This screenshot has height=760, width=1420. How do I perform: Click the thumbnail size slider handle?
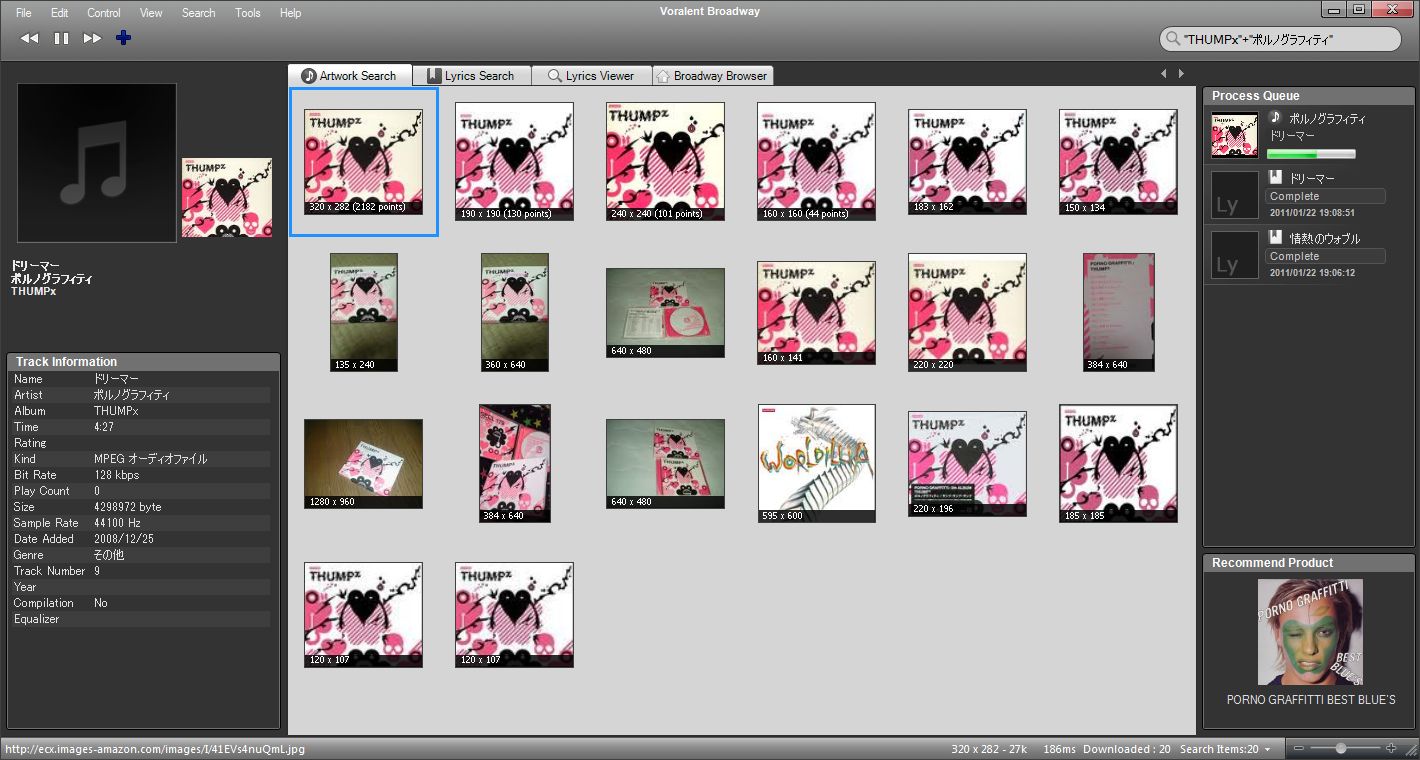(x=1341, y=748)
